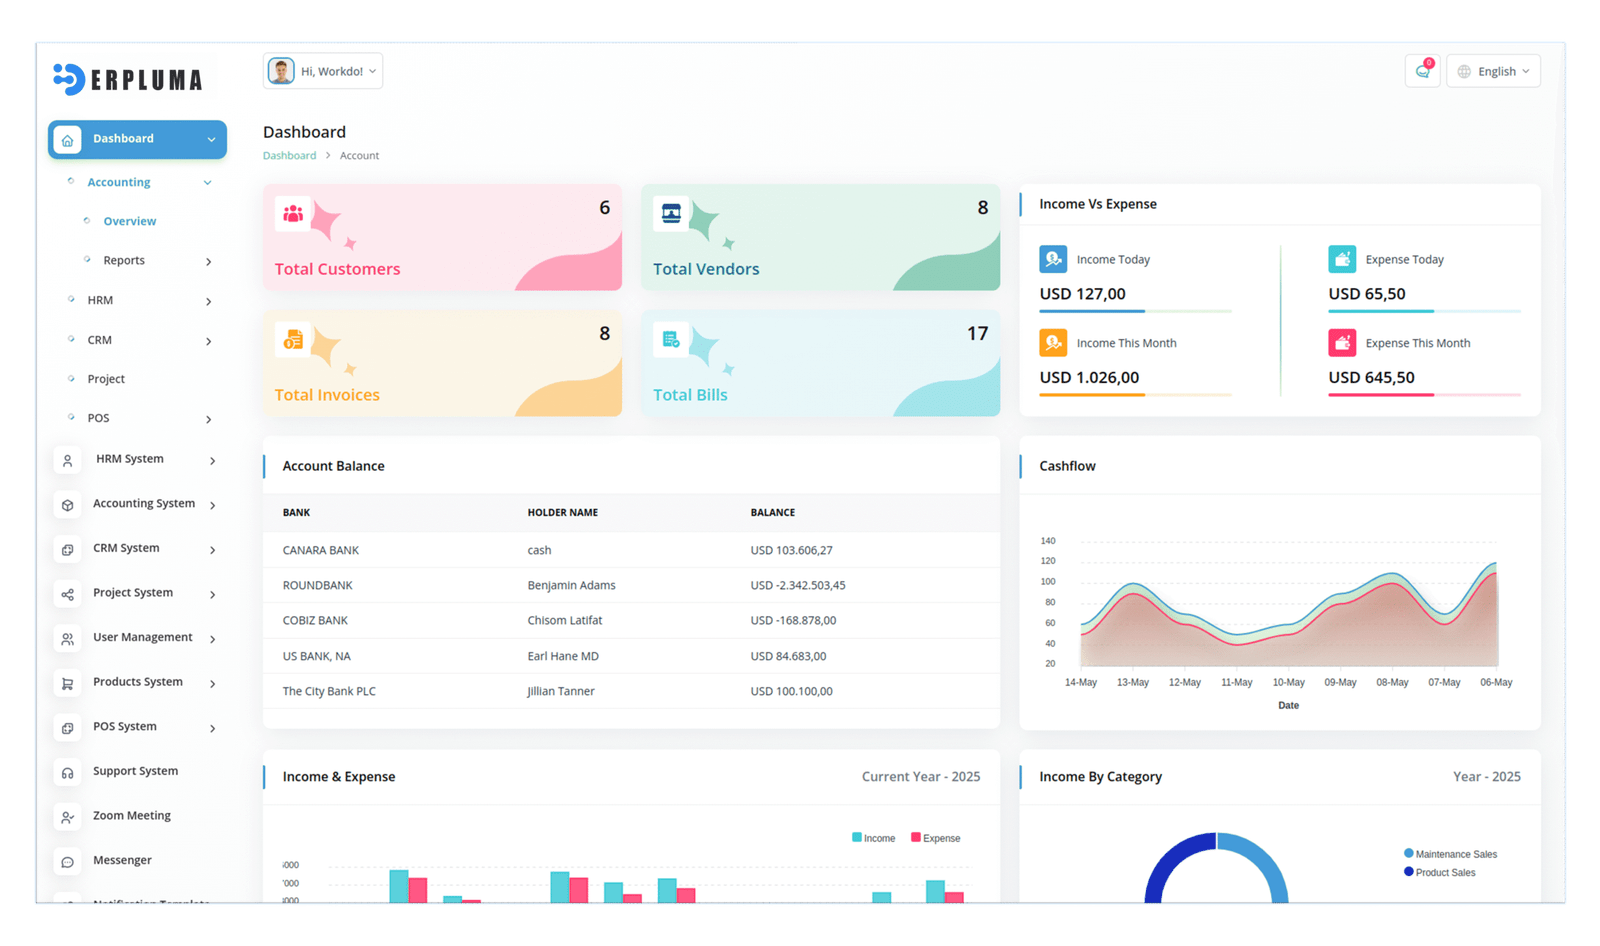Click the Total Vendors icon
Image resolution: width=1600 pixels, height=946 pixels.
[x=671, y=213]
